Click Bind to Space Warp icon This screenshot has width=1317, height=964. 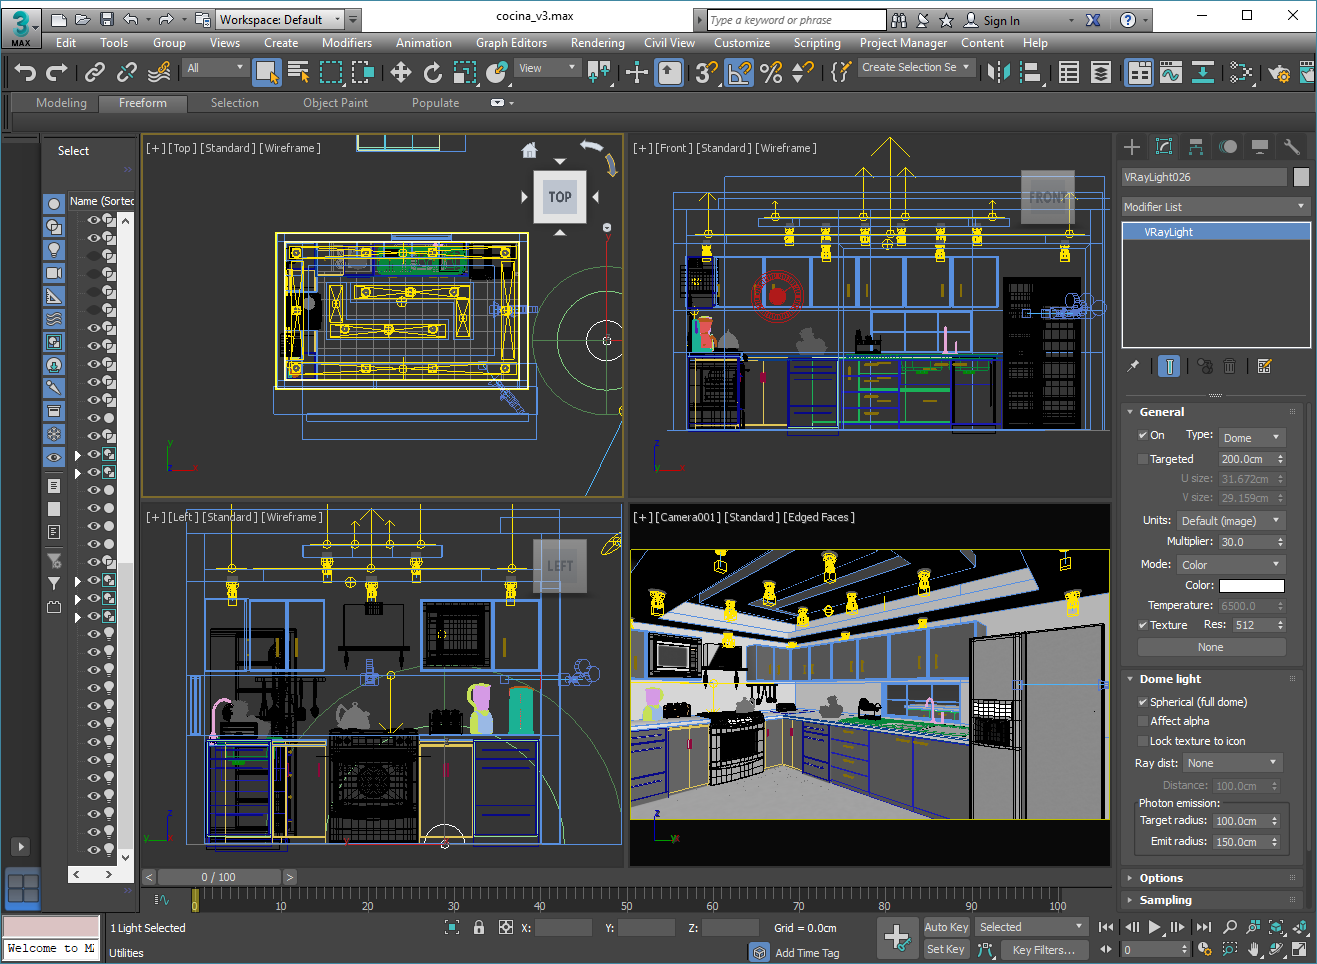(x=159, y=72)
